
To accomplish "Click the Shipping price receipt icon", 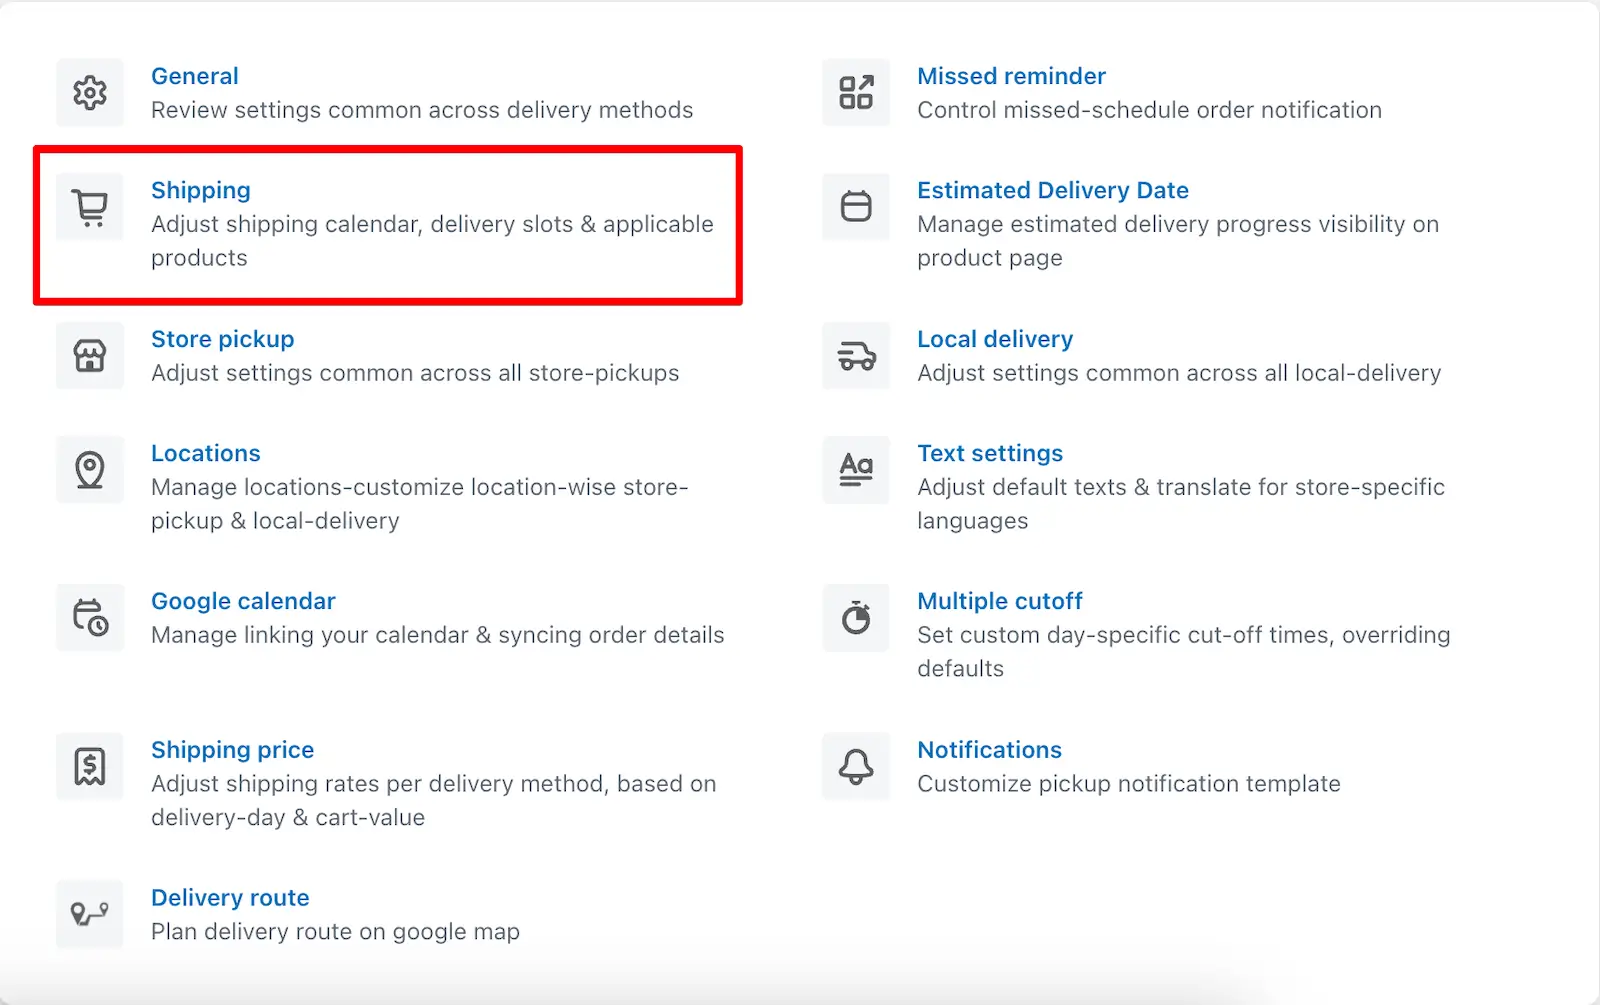I will [x=90, y=767].
